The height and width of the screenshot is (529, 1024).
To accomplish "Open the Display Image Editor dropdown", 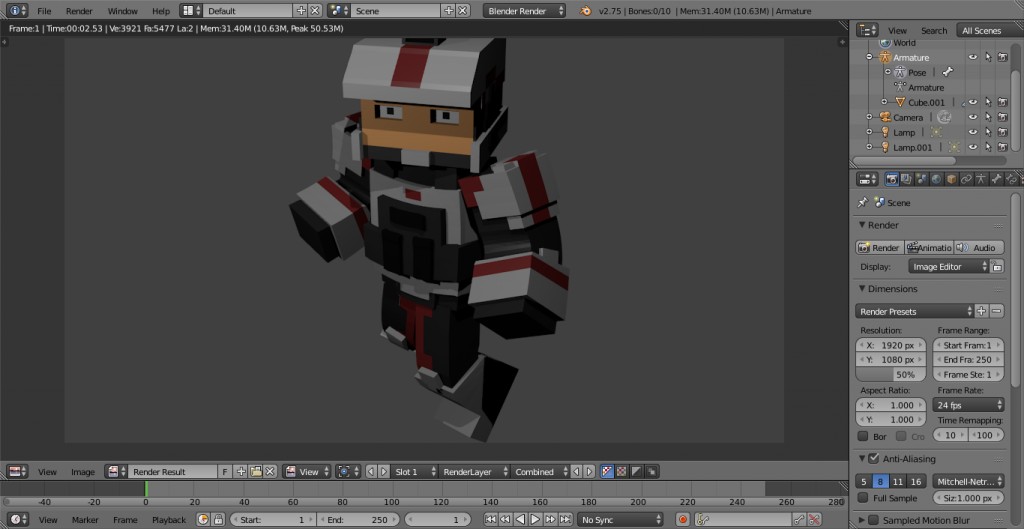I will [x=949, y=266].
